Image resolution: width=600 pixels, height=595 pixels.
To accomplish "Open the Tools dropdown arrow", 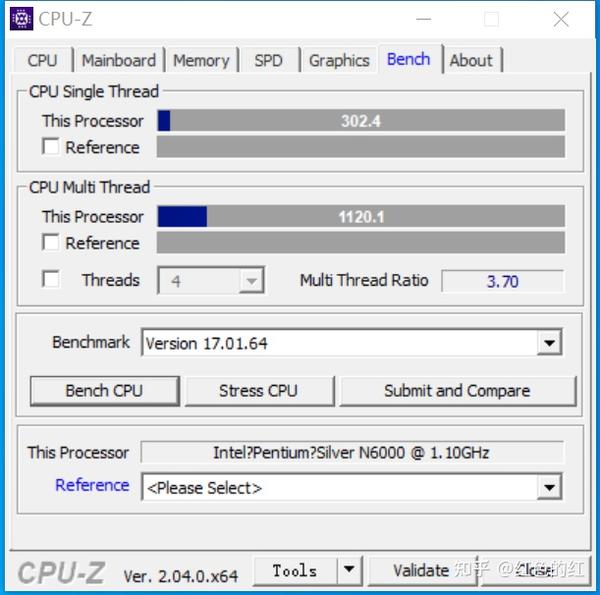I will click(349, 571).
